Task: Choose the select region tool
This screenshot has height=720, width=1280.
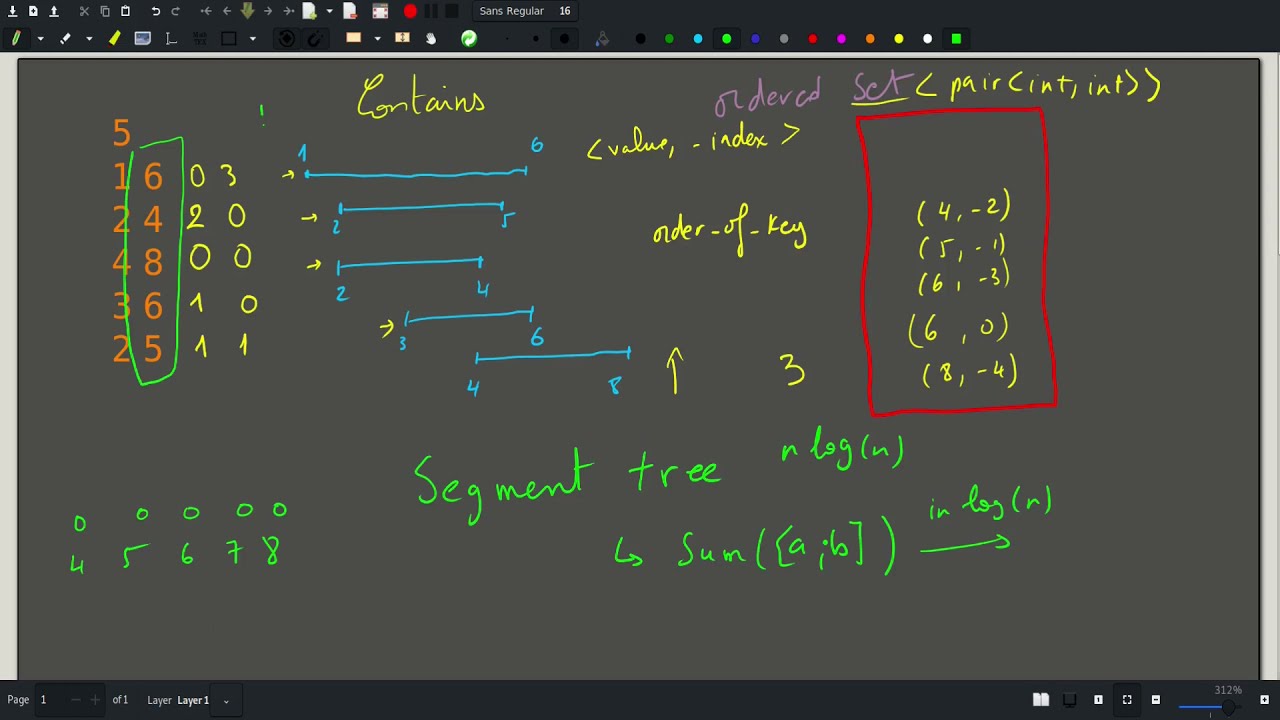Action: click(x=353, y=38)
